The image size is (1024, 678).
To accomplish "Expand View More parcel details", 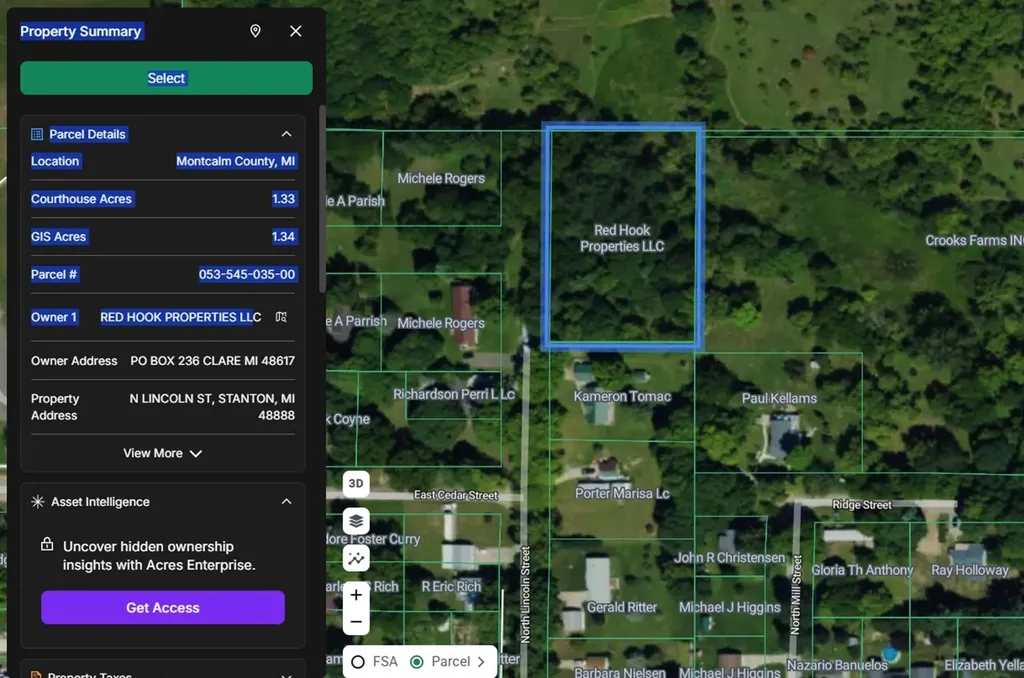I will (x=163, y=453).
